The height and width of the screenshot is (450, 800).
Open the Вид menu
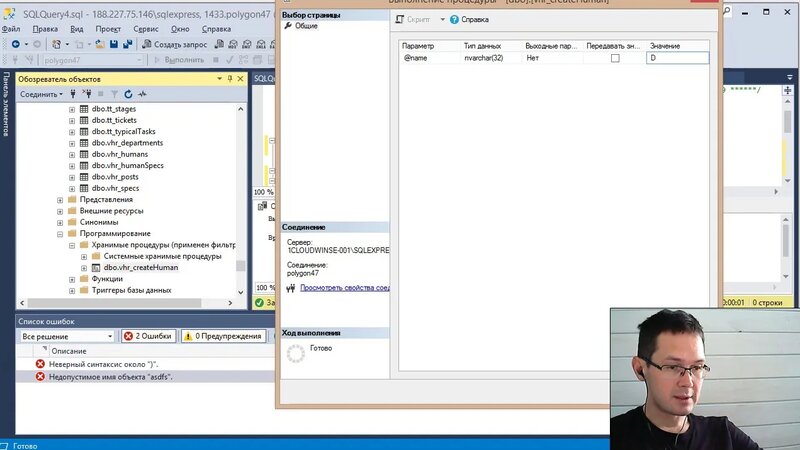77,29
